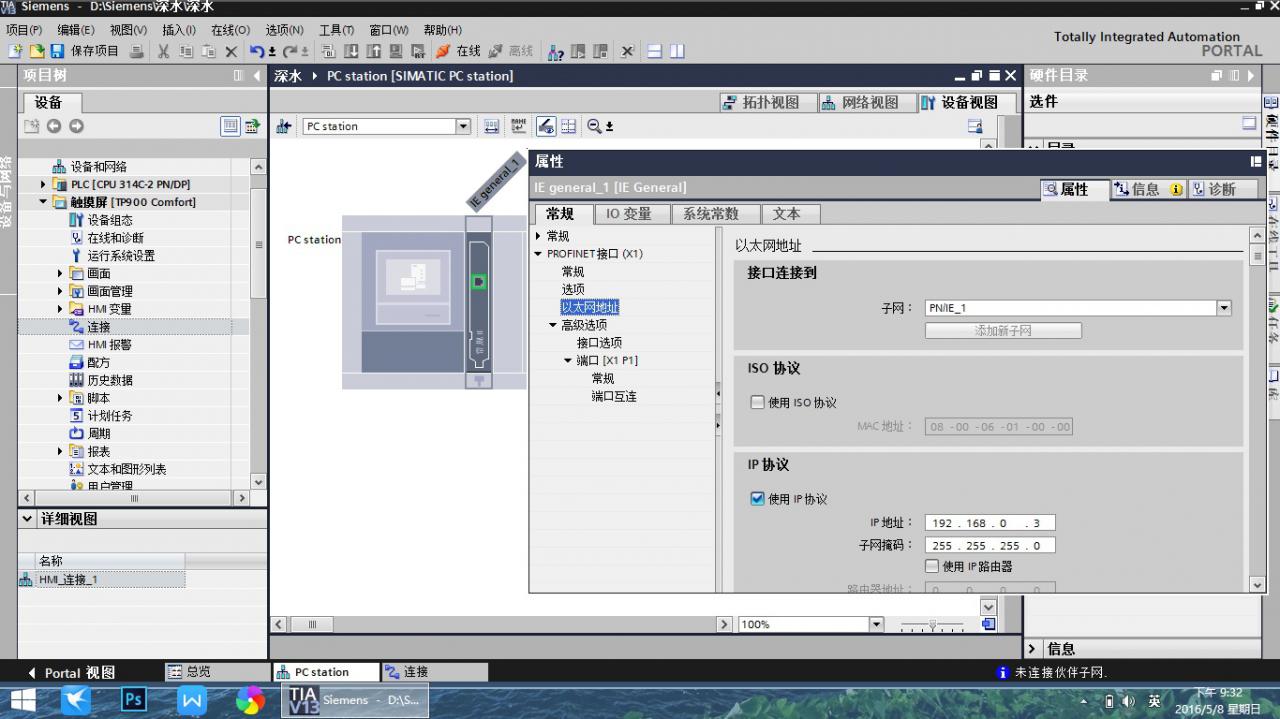Open the 项目(P) menu
The height and width of the screenshot is (719, 1280).
(24, 30)
